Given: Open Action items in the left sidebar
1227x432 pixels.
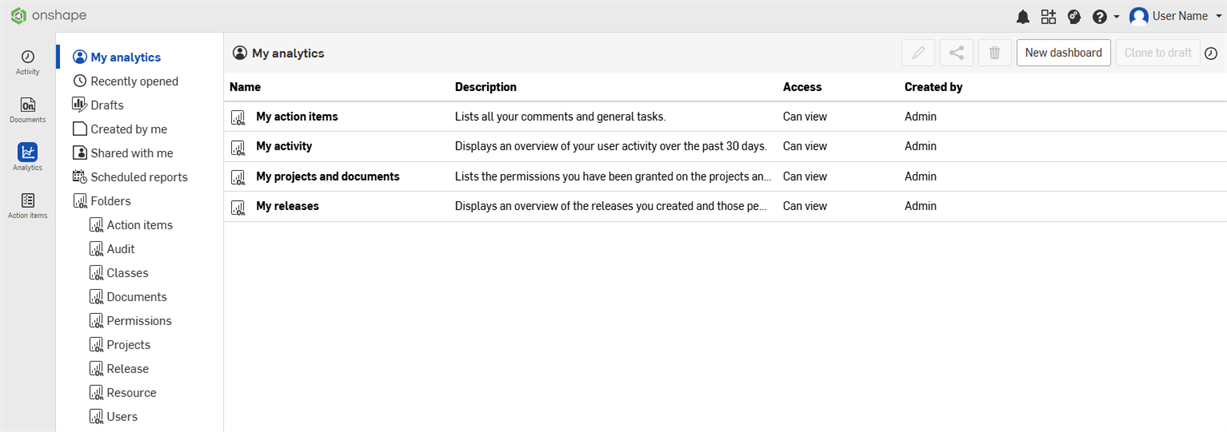Looking at the screenshot, I should (28, 205).
